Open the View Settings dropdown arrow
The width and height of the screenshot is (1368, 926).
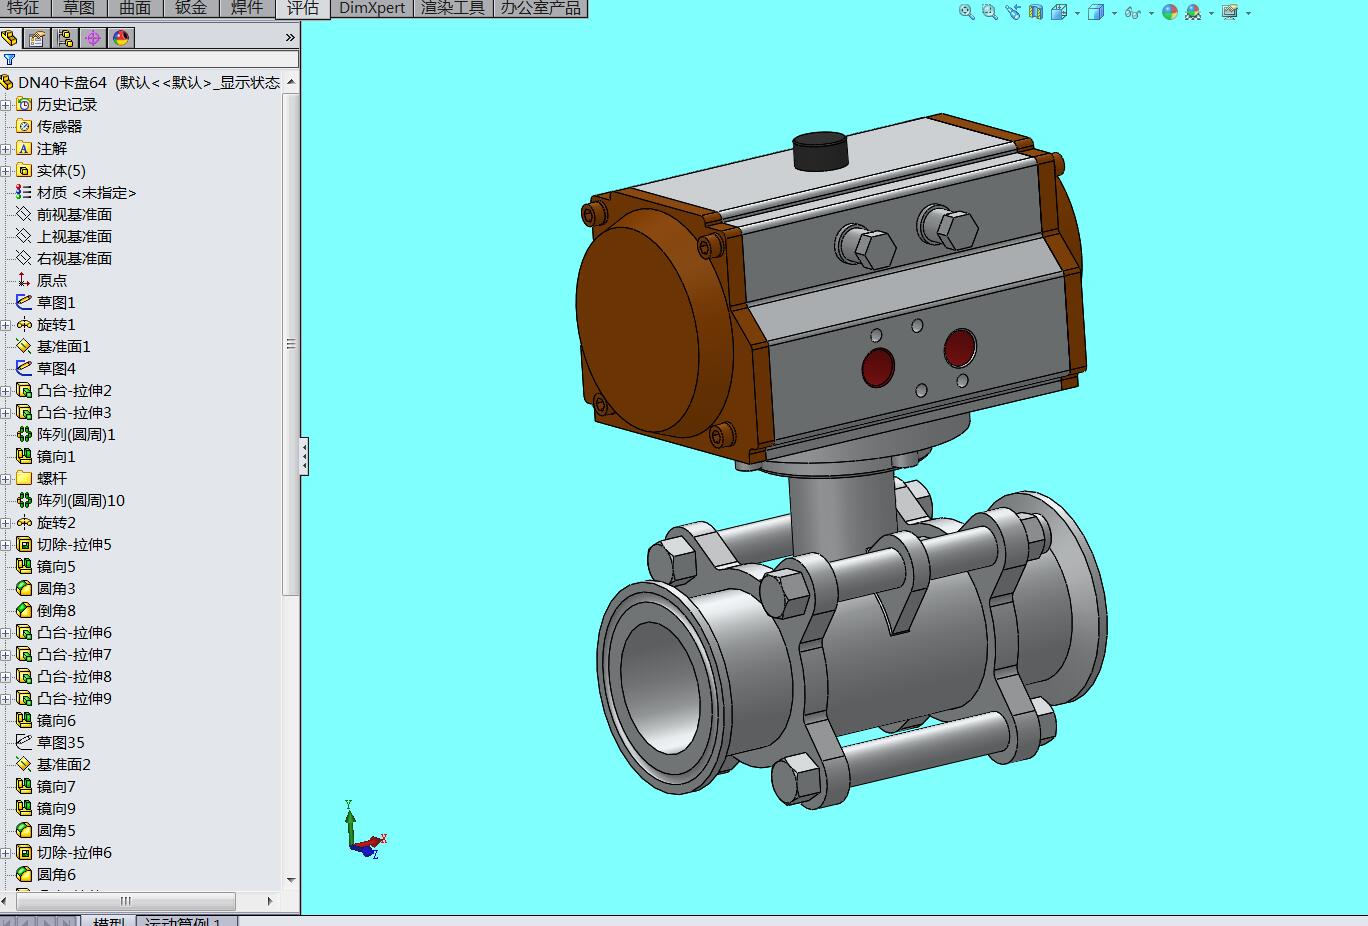coord(1248,13)
